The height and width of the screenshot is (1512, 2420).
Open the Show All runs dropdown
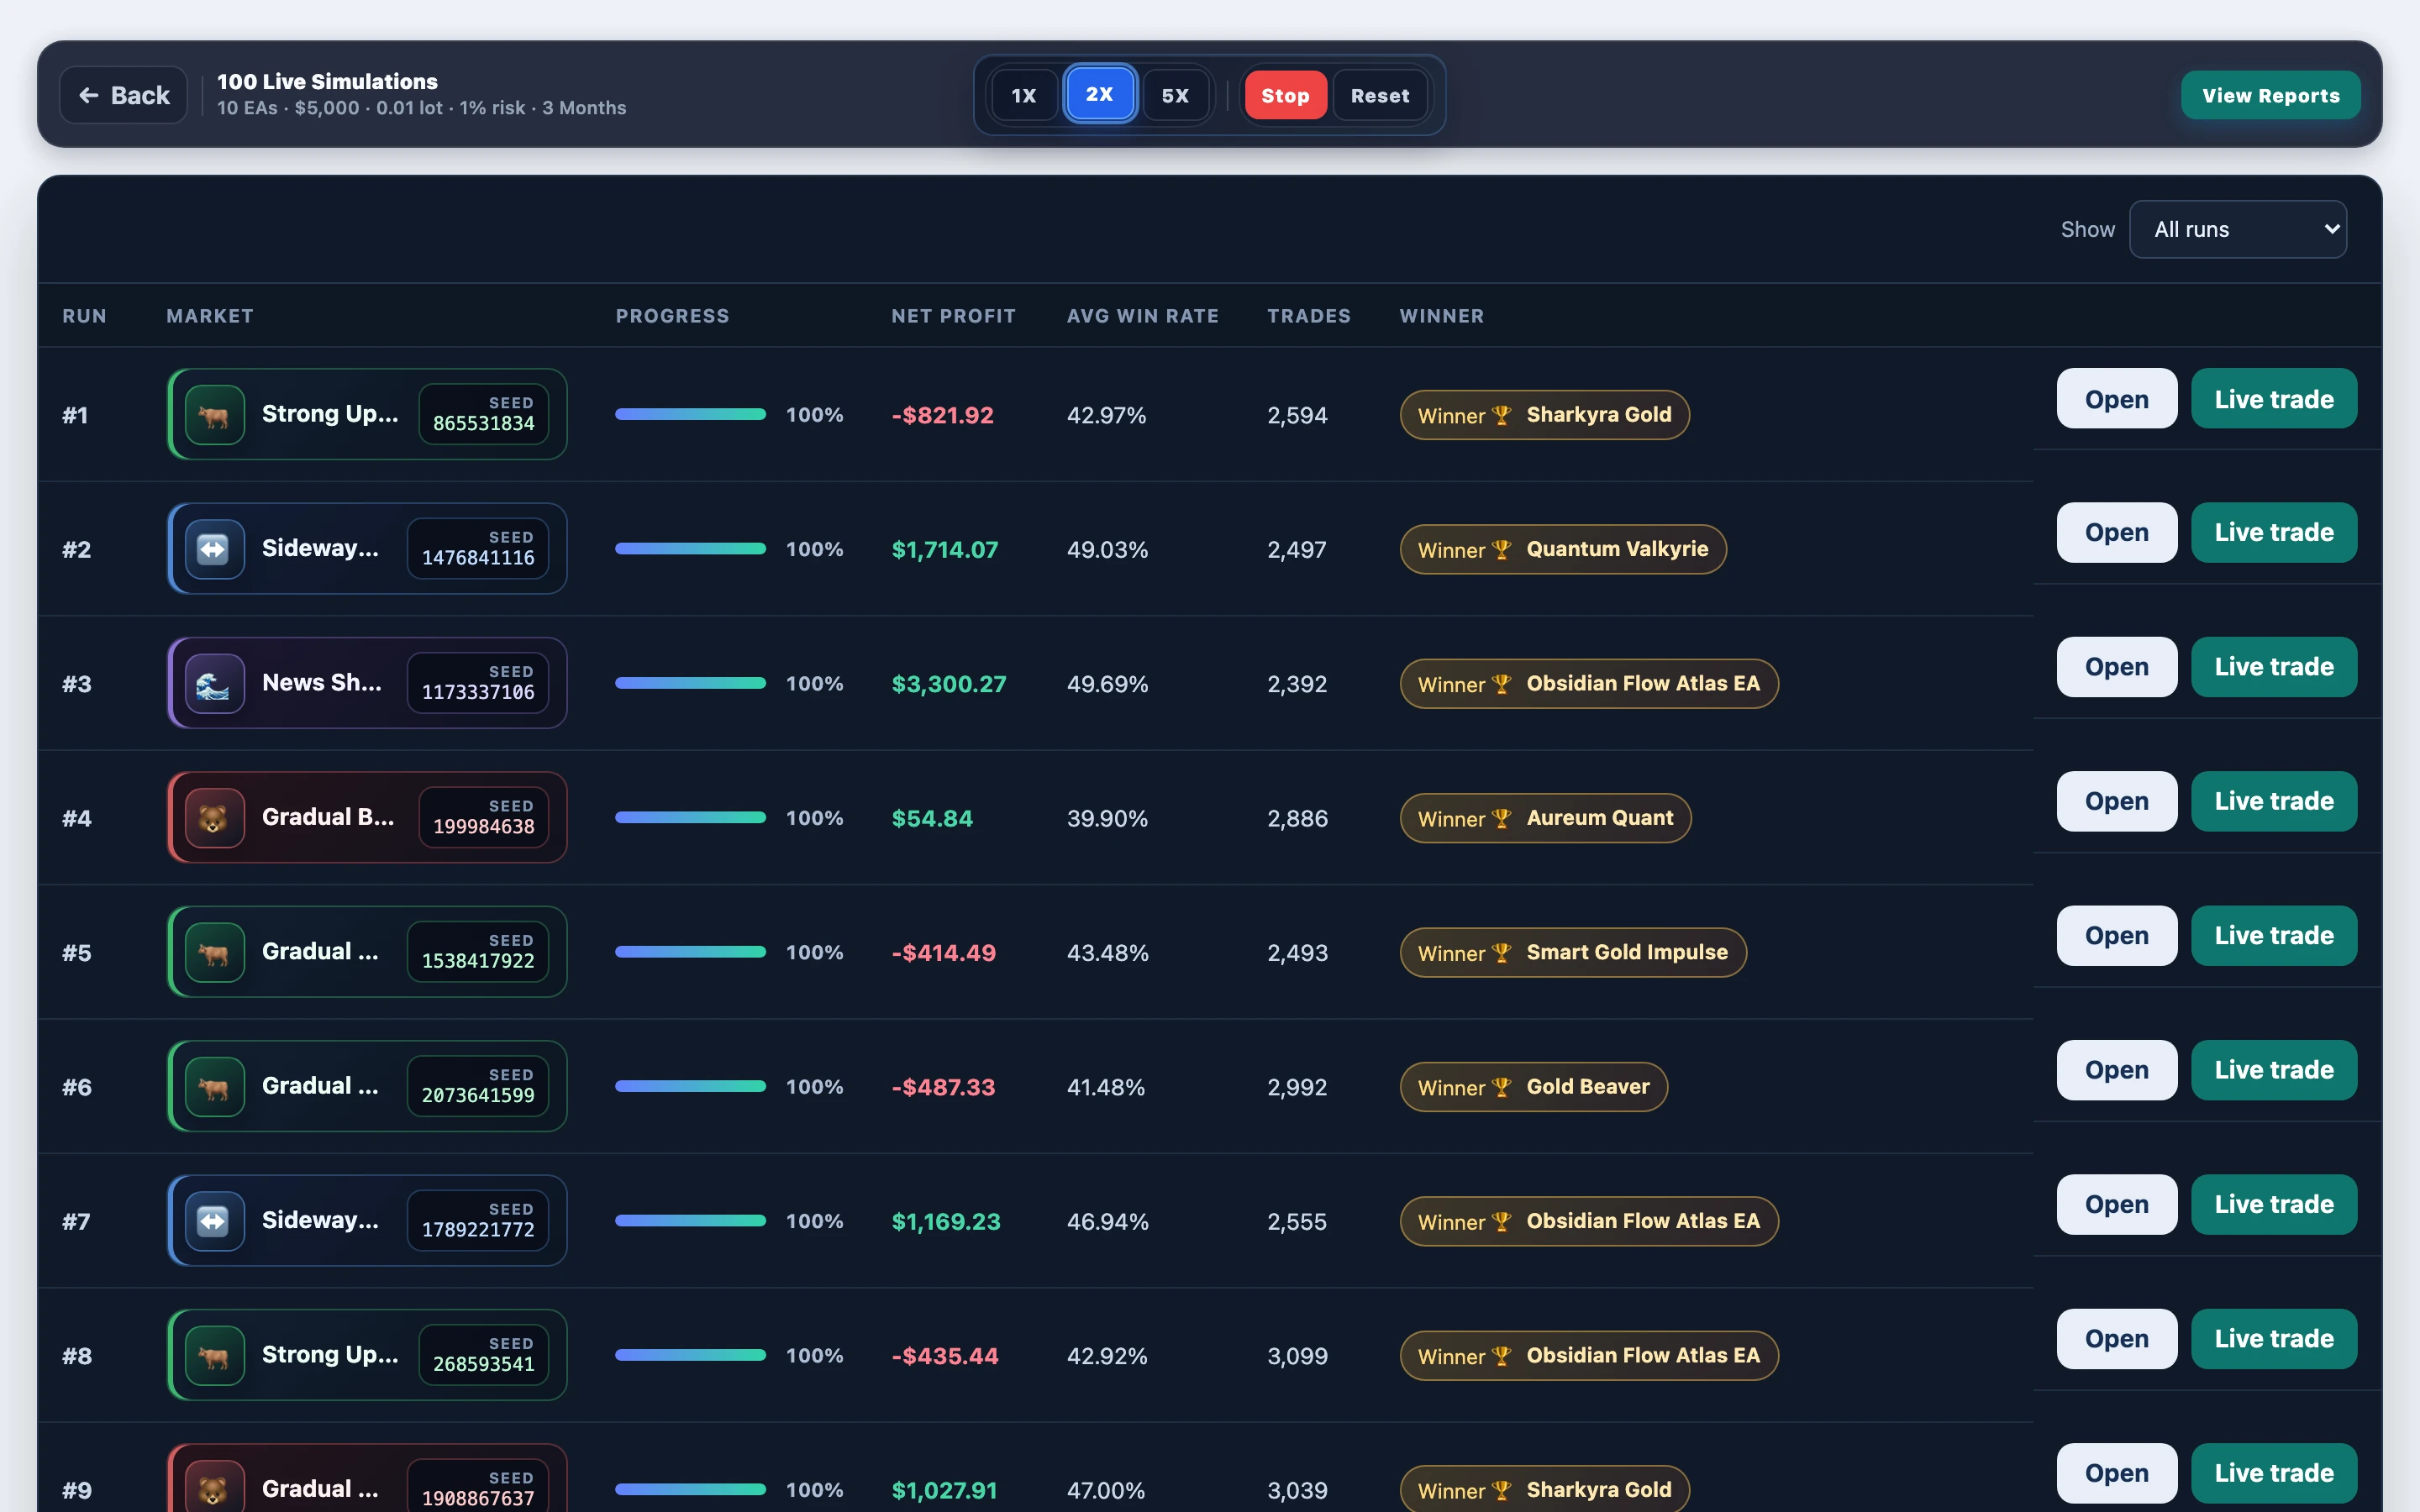point(2238,229)
